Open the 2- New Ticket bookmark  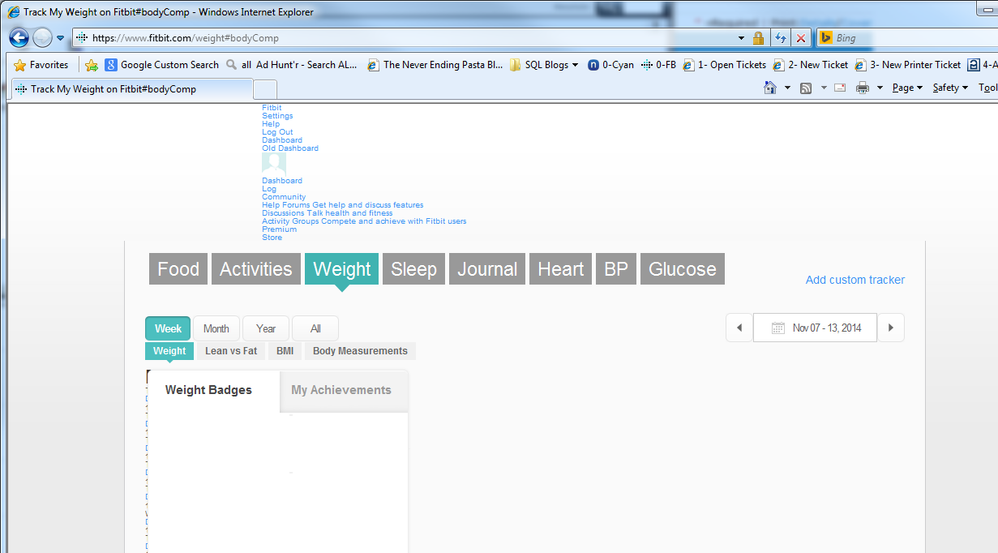(x=810, y=65)
